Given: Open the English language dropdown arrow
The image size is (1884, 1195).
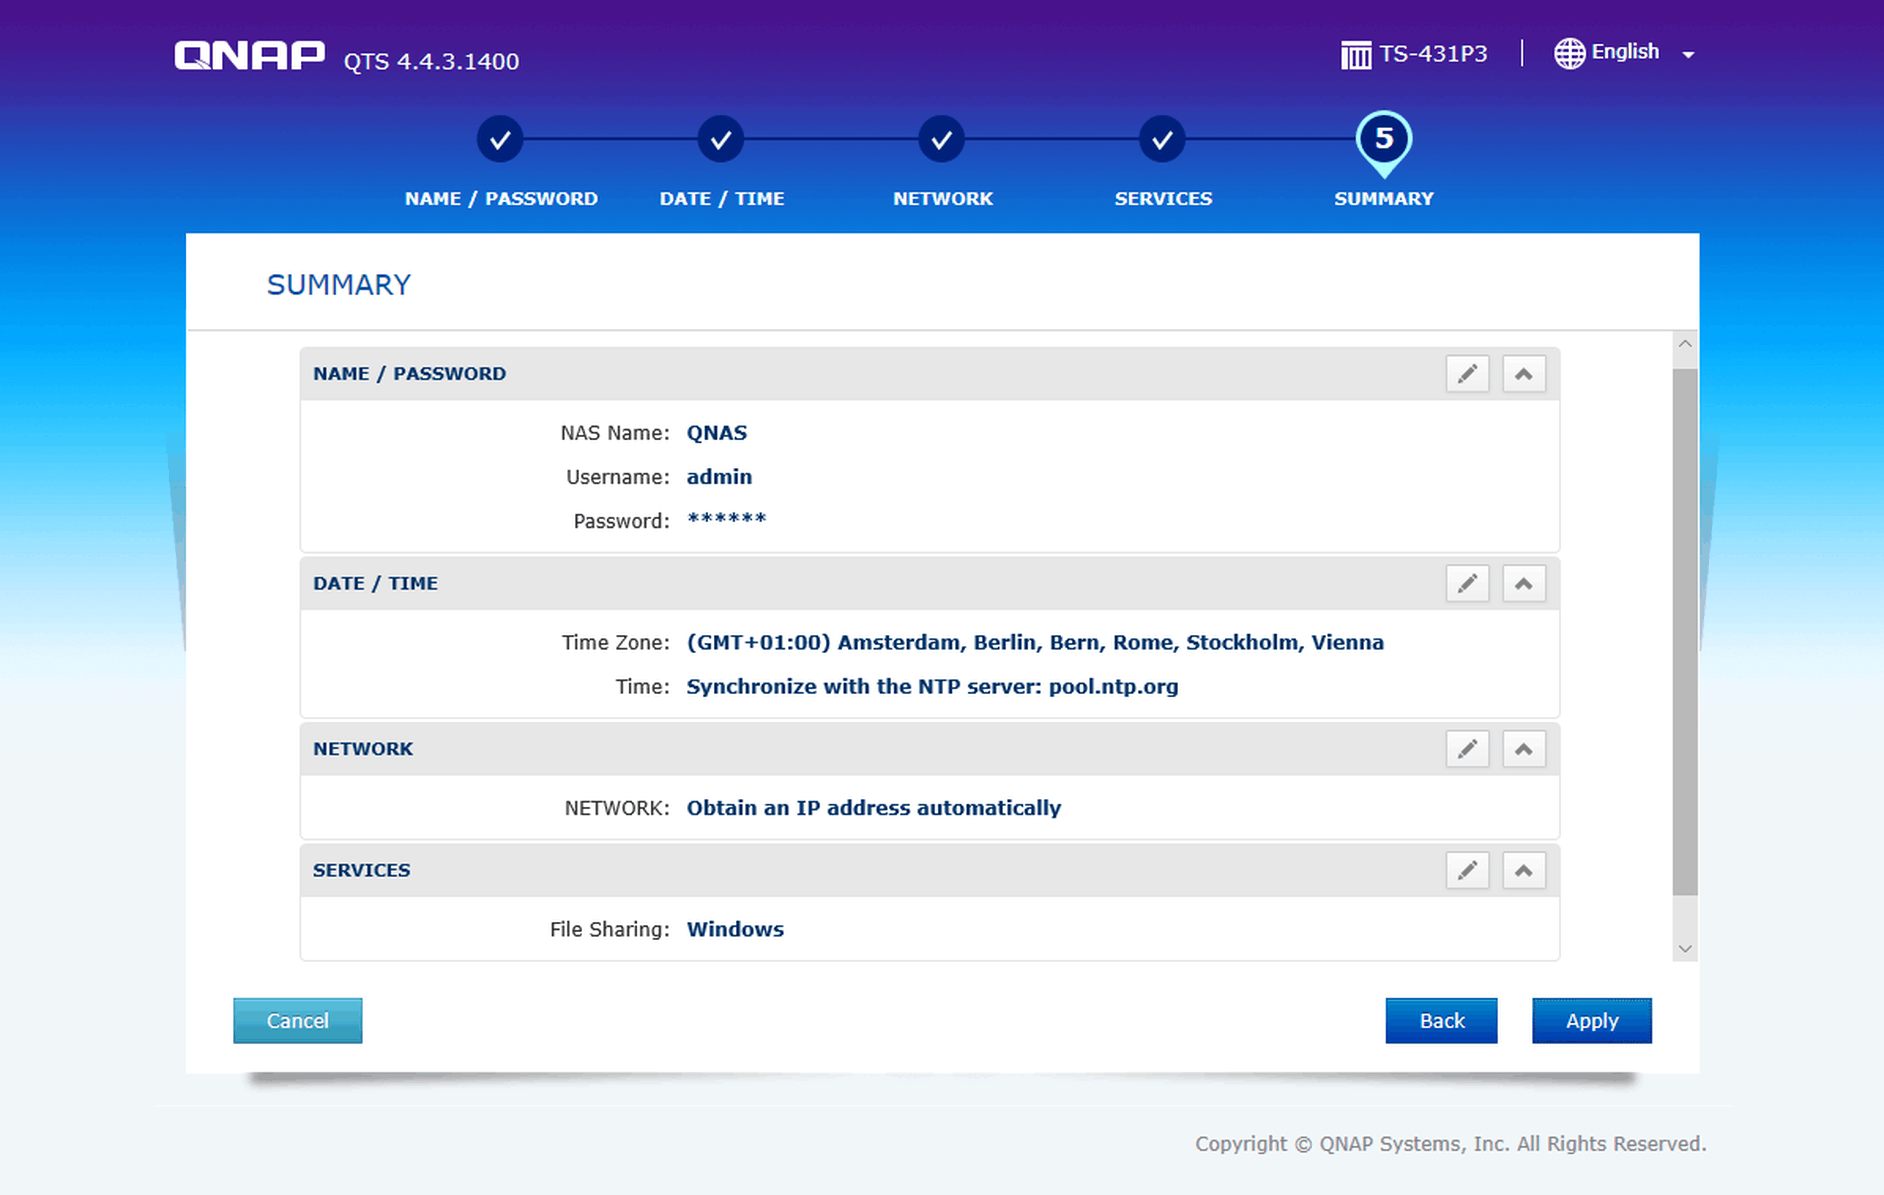Looking at the screenshot, I should pyautogui.click(x=1688, y=55).
